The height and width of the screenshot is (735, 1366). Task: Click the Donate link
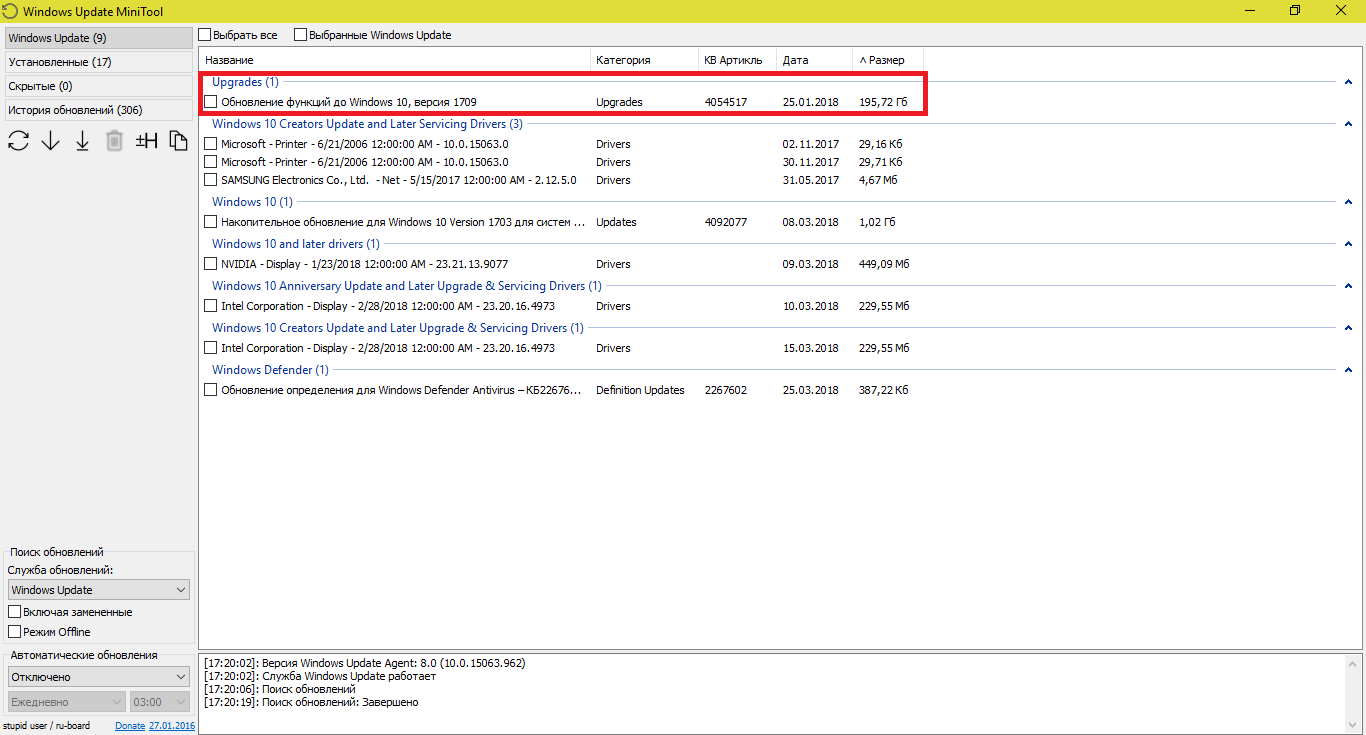click(130, 726)
